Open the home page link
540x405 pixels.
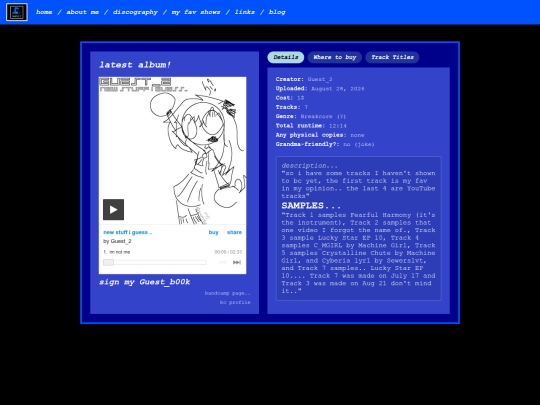44,12
